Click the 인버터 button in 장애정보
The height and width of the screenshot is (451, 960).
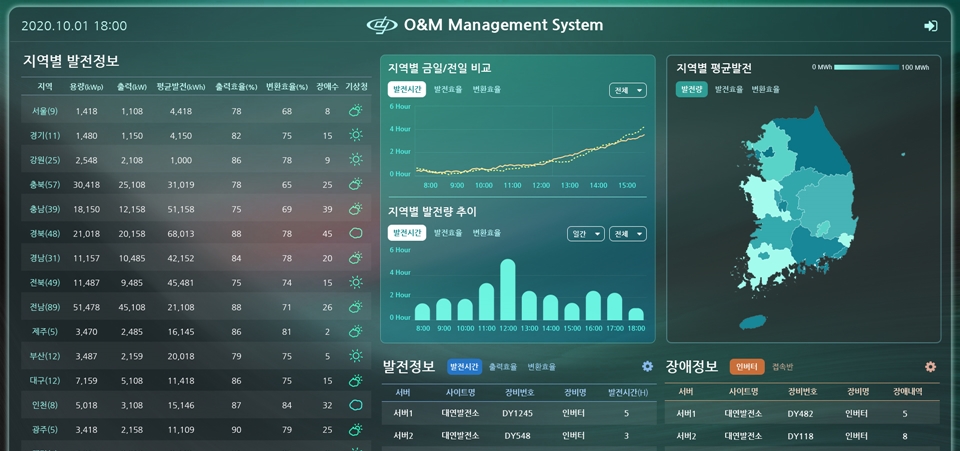[x=747, y=367]
